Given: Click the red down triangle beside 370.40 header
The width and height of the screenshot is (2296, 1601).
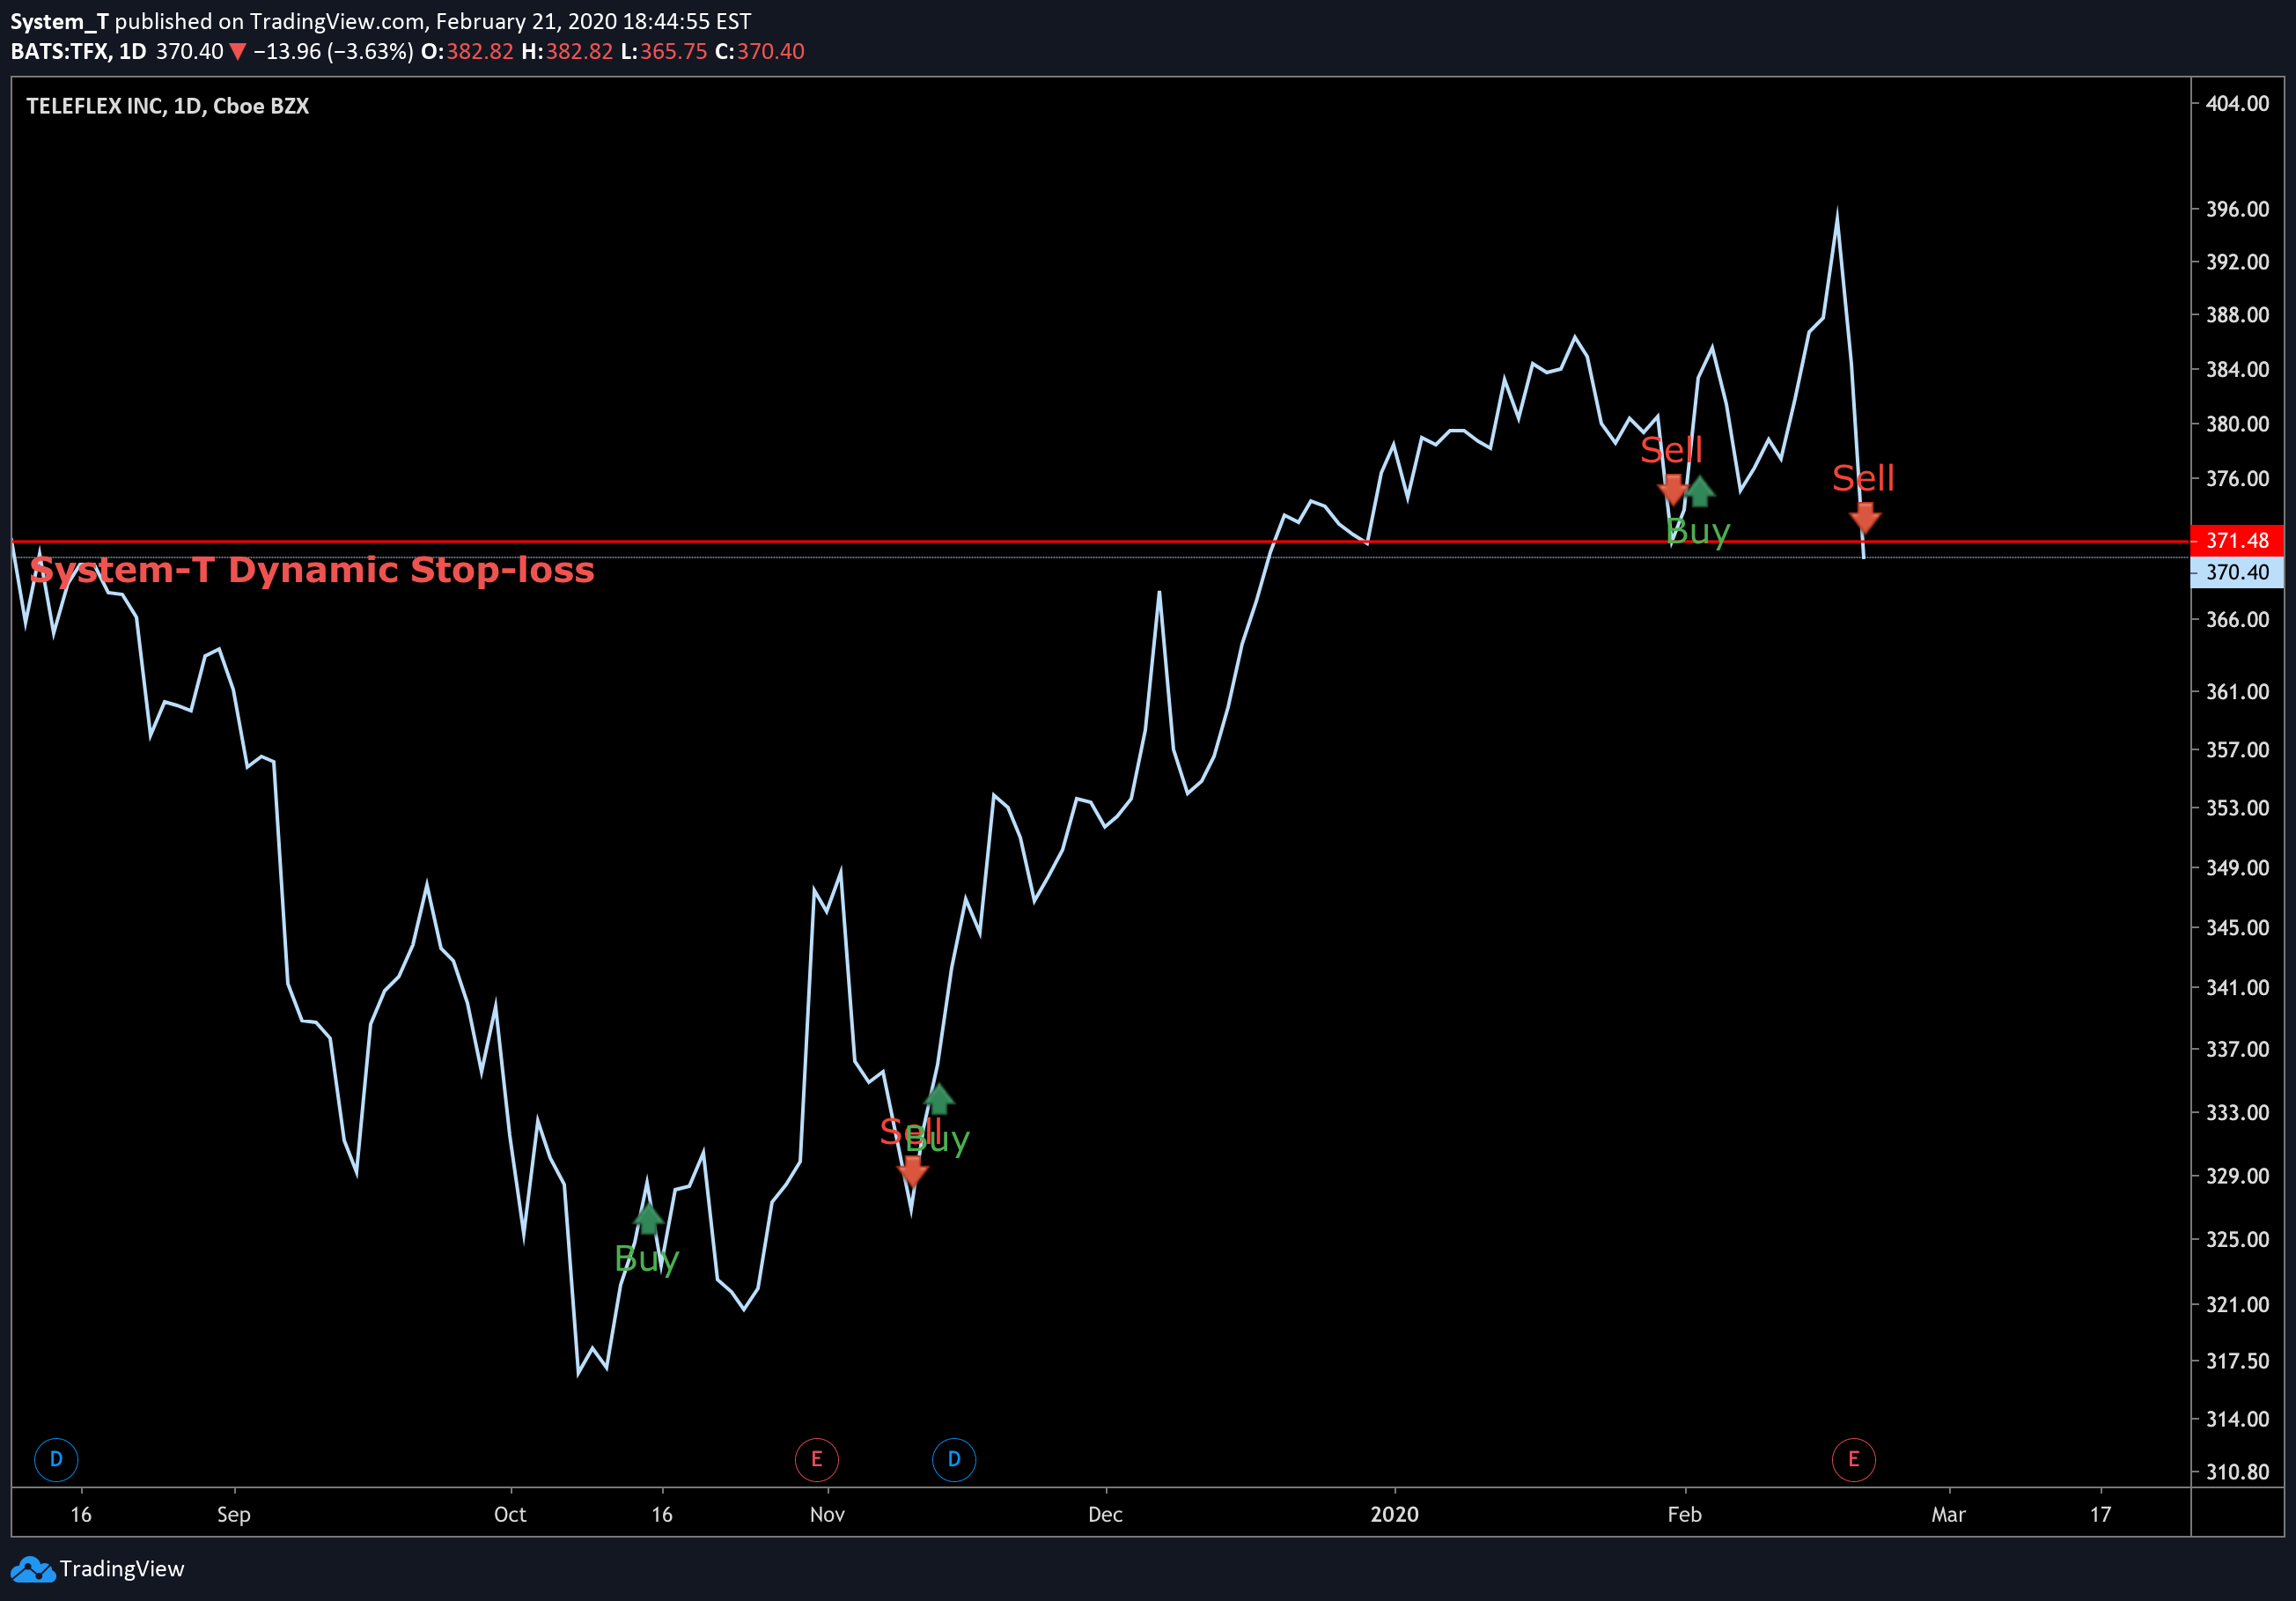Looking at the screenshot, I should [x=237, y=52].
